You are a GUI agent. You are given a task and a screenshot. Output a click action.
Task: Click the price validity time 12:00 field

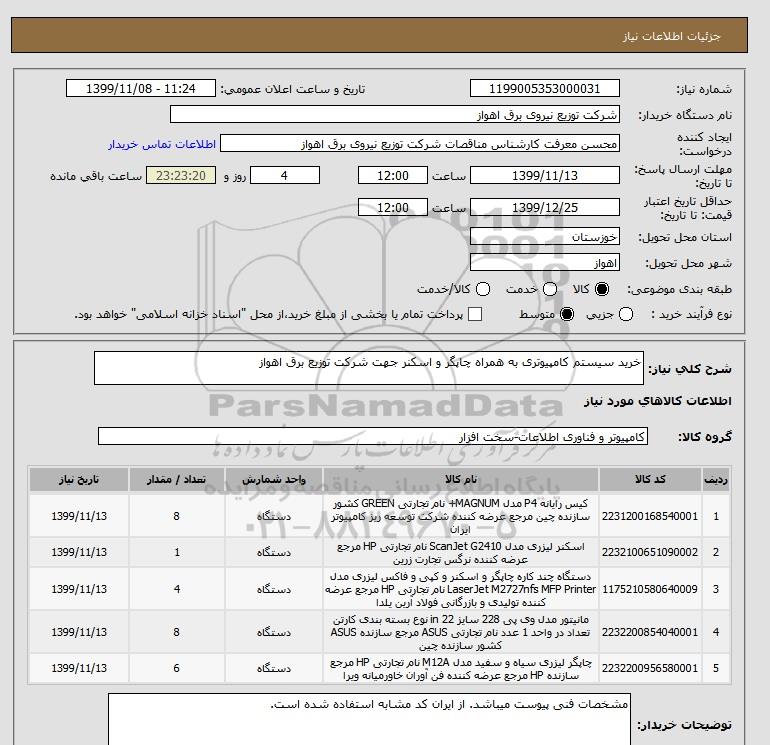392,207
